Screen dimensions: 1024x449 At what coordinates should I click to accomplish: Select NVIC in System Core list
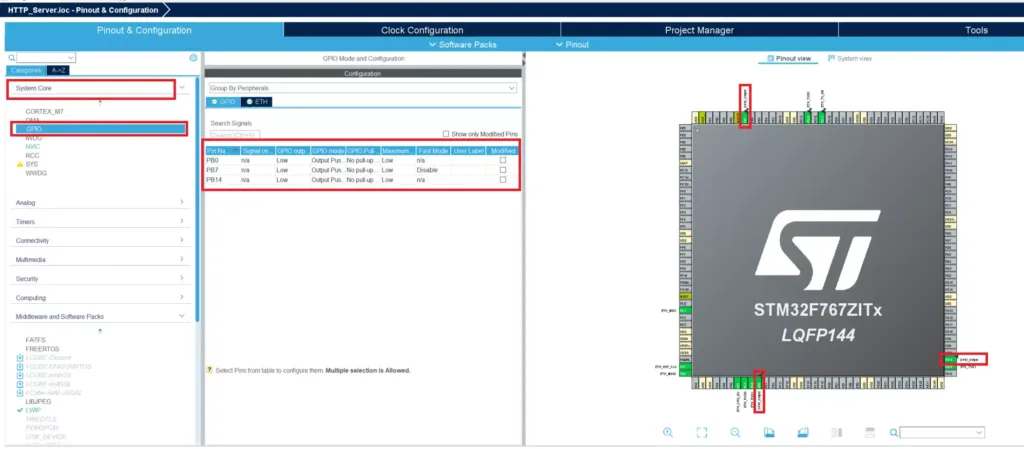(33, 147)
